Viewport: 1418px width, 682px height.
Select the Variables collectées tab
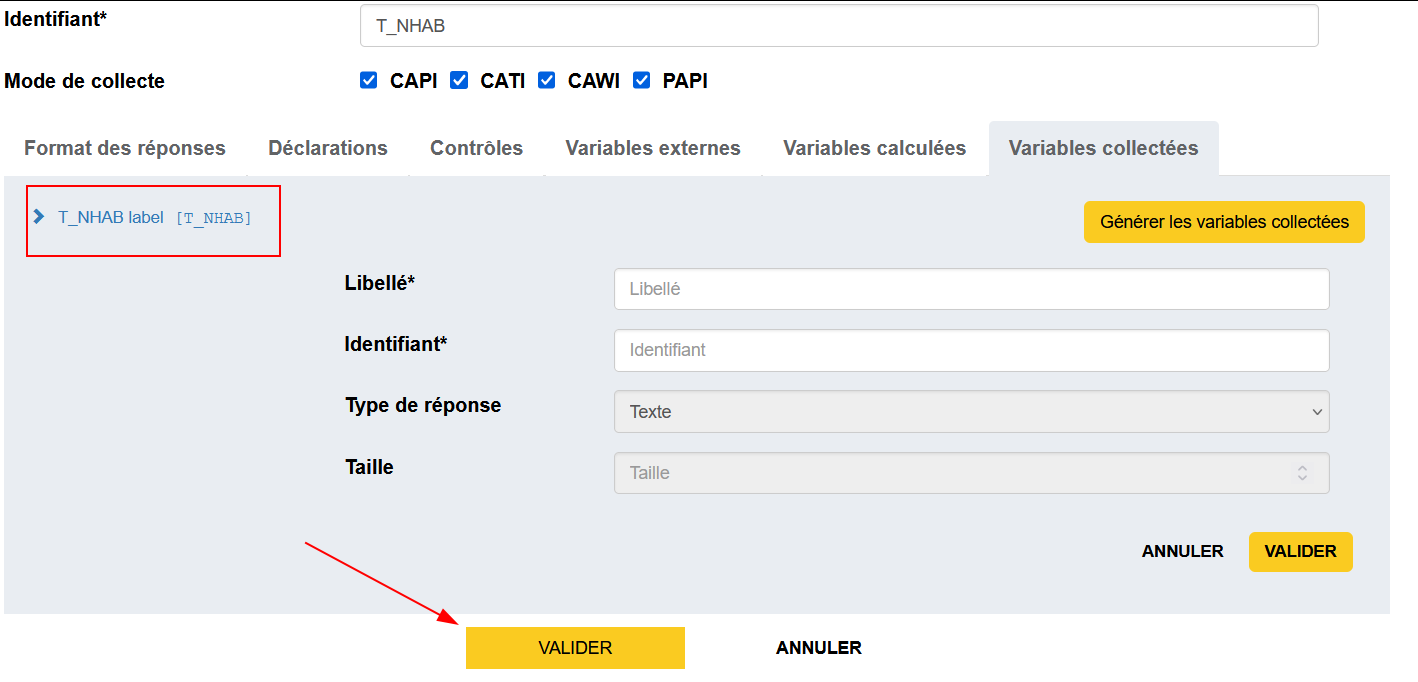[x=1103, y=148]
